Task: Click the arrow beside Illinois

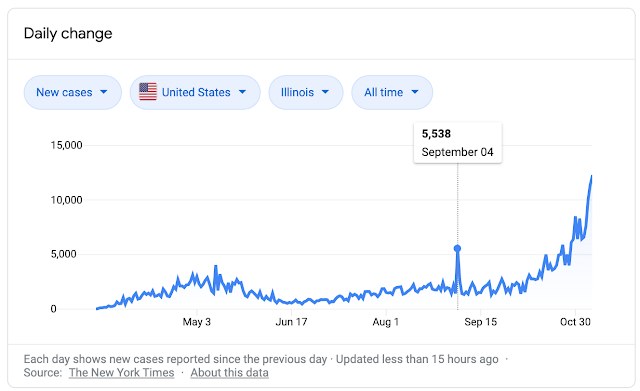Action: click(x=325, y=92)
